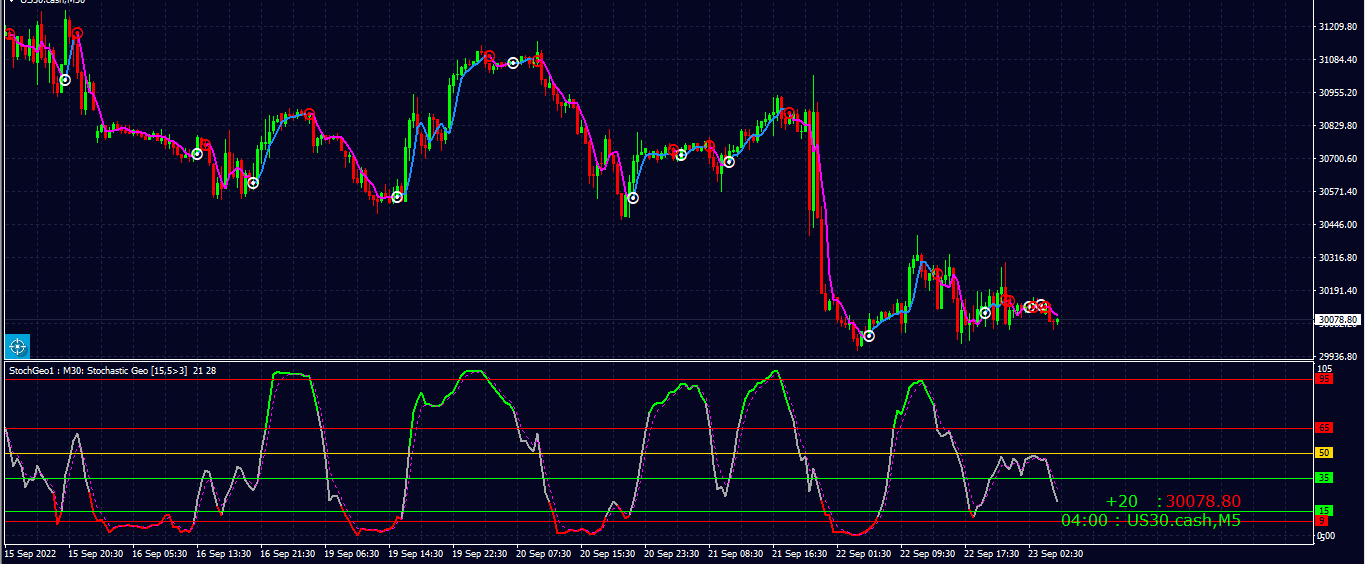Click the '23 Sep 02:30' time label
The height and width of the screenshot is (564, 1366).
pyautogui.click(x=1056, y=553)
